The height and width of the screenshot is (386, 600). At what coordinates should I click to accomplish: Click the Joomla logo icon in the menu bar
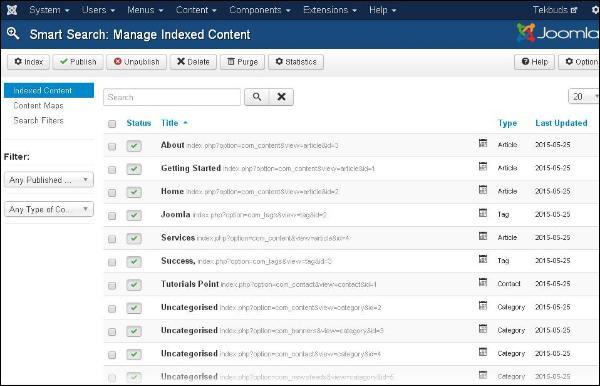(x=12, y=10)
